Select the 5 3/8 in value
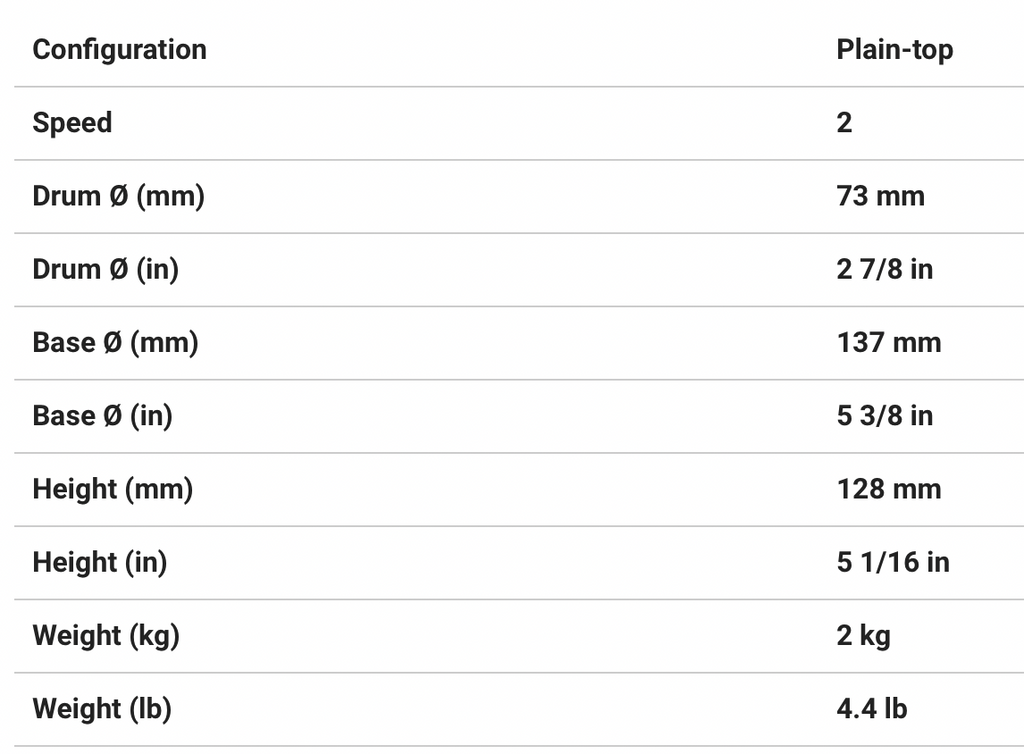The width and height of the screenshot is (1024, 754). [x=884, y=415]
